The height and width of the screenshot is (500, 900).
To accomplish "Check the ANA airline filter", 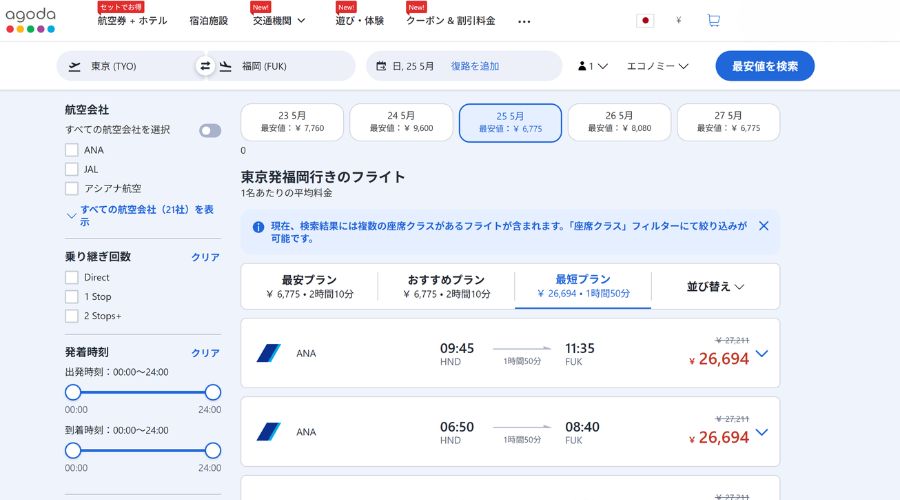I will [x=72, y=150].
